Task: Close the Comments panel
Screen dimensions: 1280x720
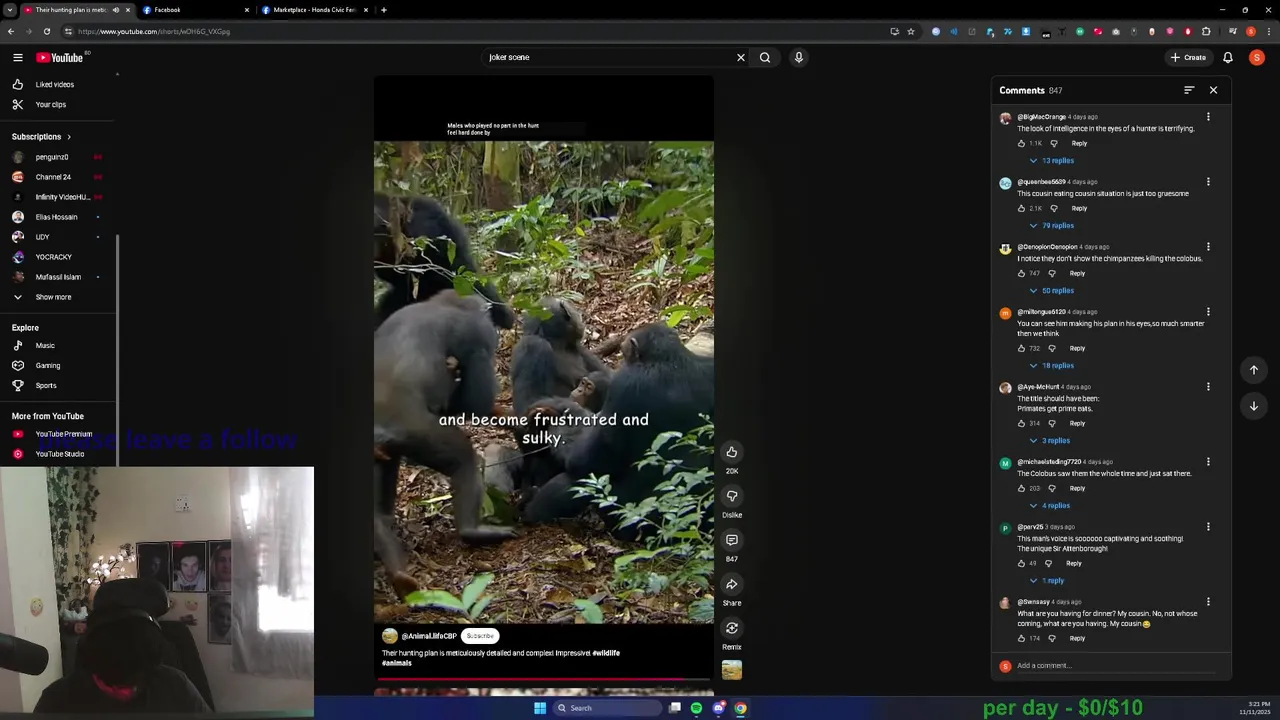Action: [1213, 90]
